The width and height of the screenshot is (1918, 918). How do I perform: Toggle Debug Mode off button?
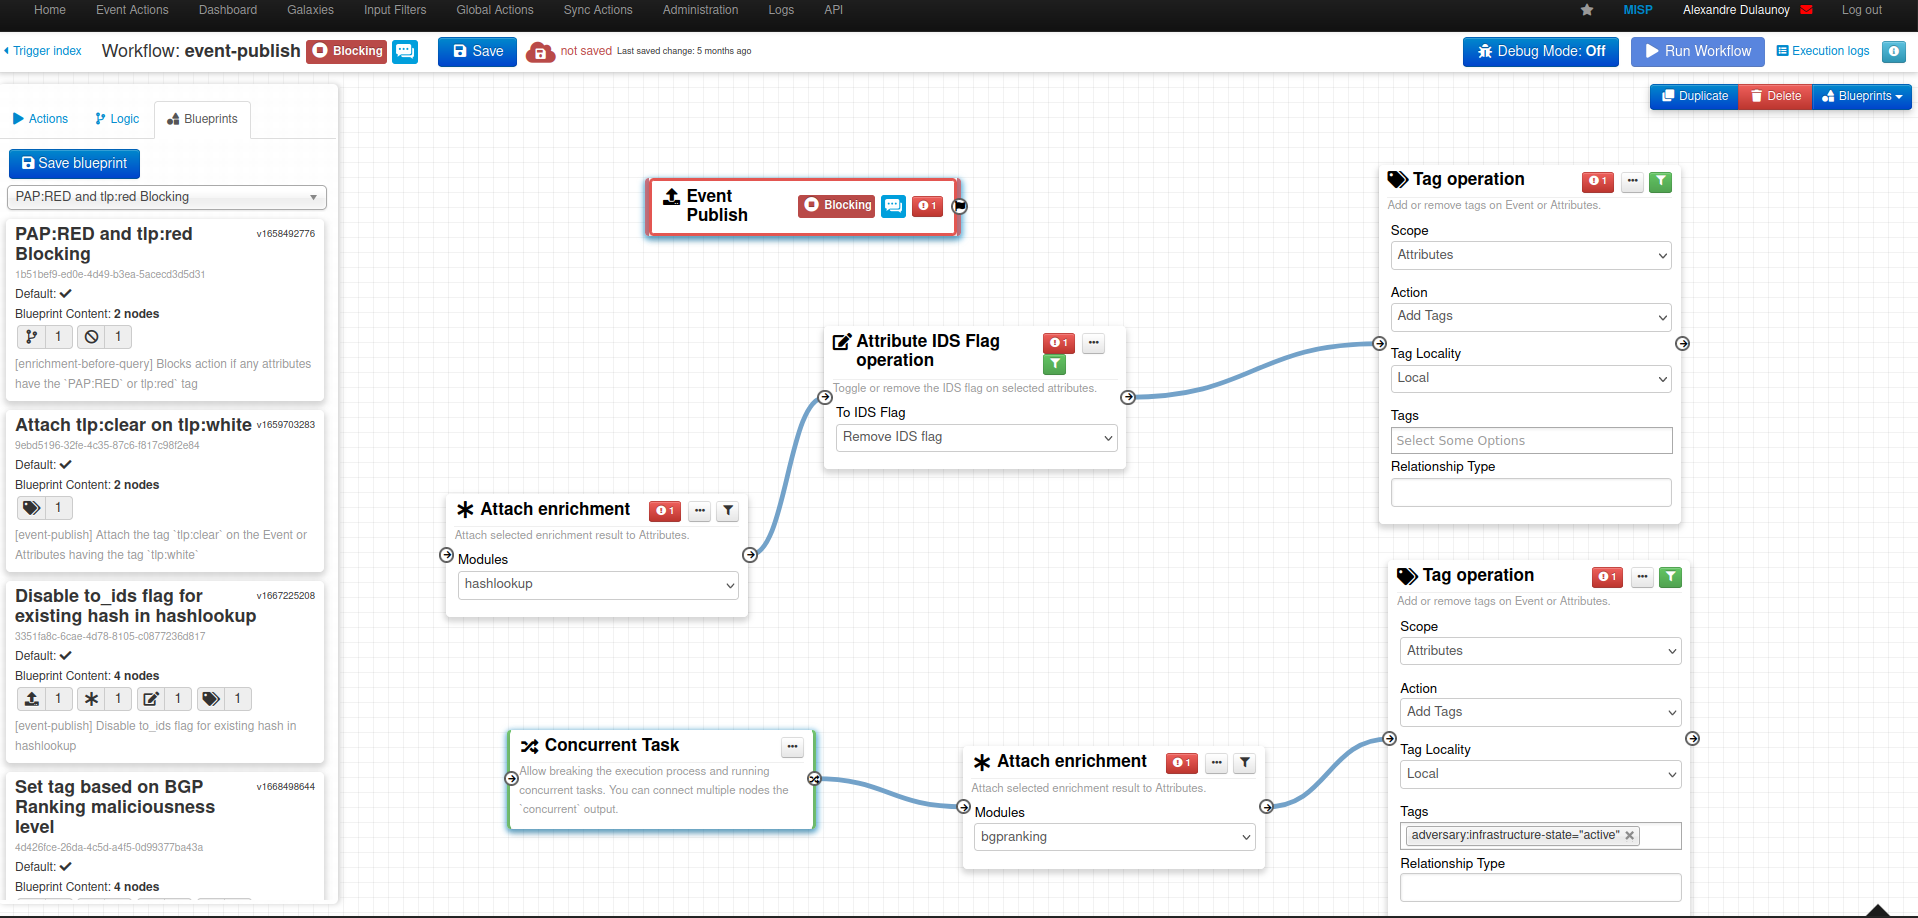pos(1540,51)
